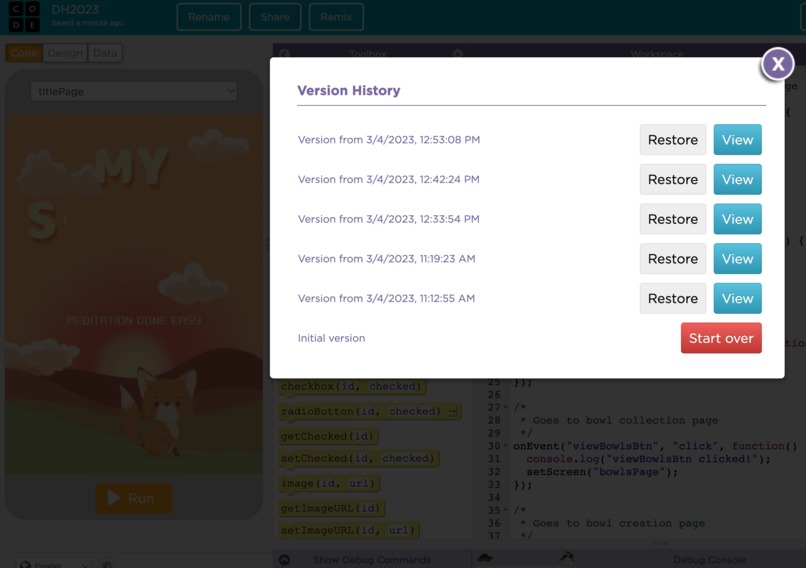Click the rabbit fast speed icon
The width and height of the screenshot is (806, 568).
[x=566, y=558]
